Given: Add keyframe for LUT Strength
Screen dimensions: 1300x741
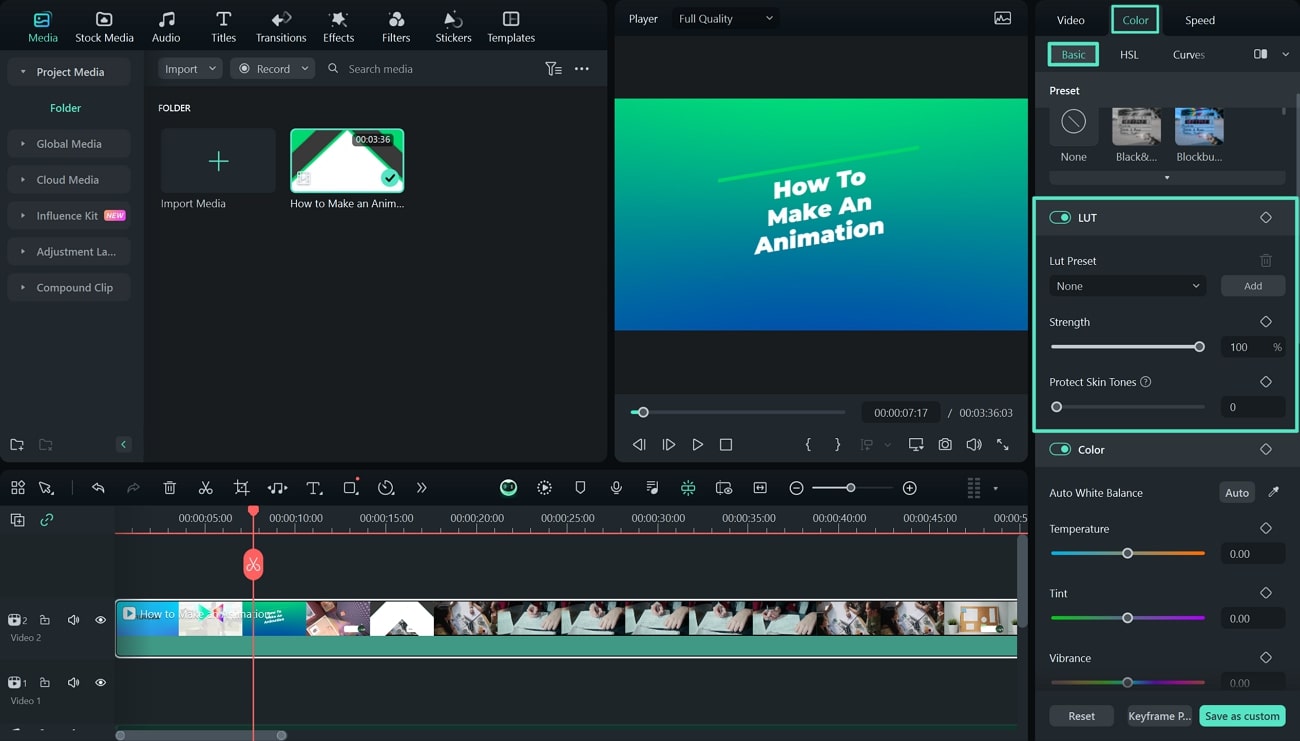Looking at the screenshot, I should 1266,322.
